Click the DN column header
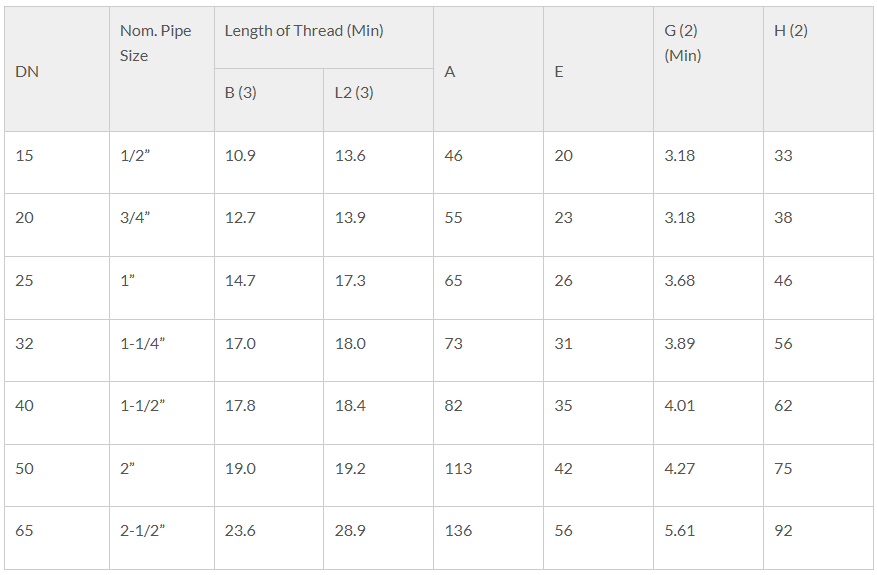This screenshot has width=877, height=575. 57,69
